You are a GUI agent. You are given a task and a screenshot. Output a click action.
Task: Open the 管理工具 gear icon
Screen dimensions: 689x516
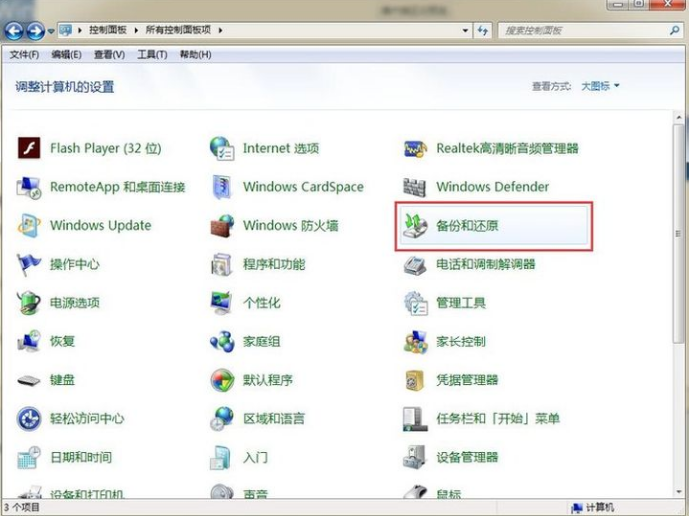(x=416, y=303)
